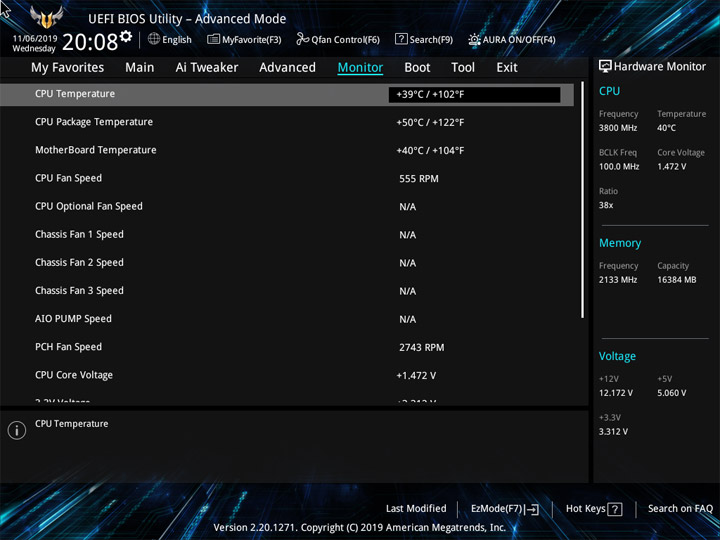Viewport: 720px width, 540px height.
Task: Select the CPU Fan Speed row
Action: click(x=287, y=178)
